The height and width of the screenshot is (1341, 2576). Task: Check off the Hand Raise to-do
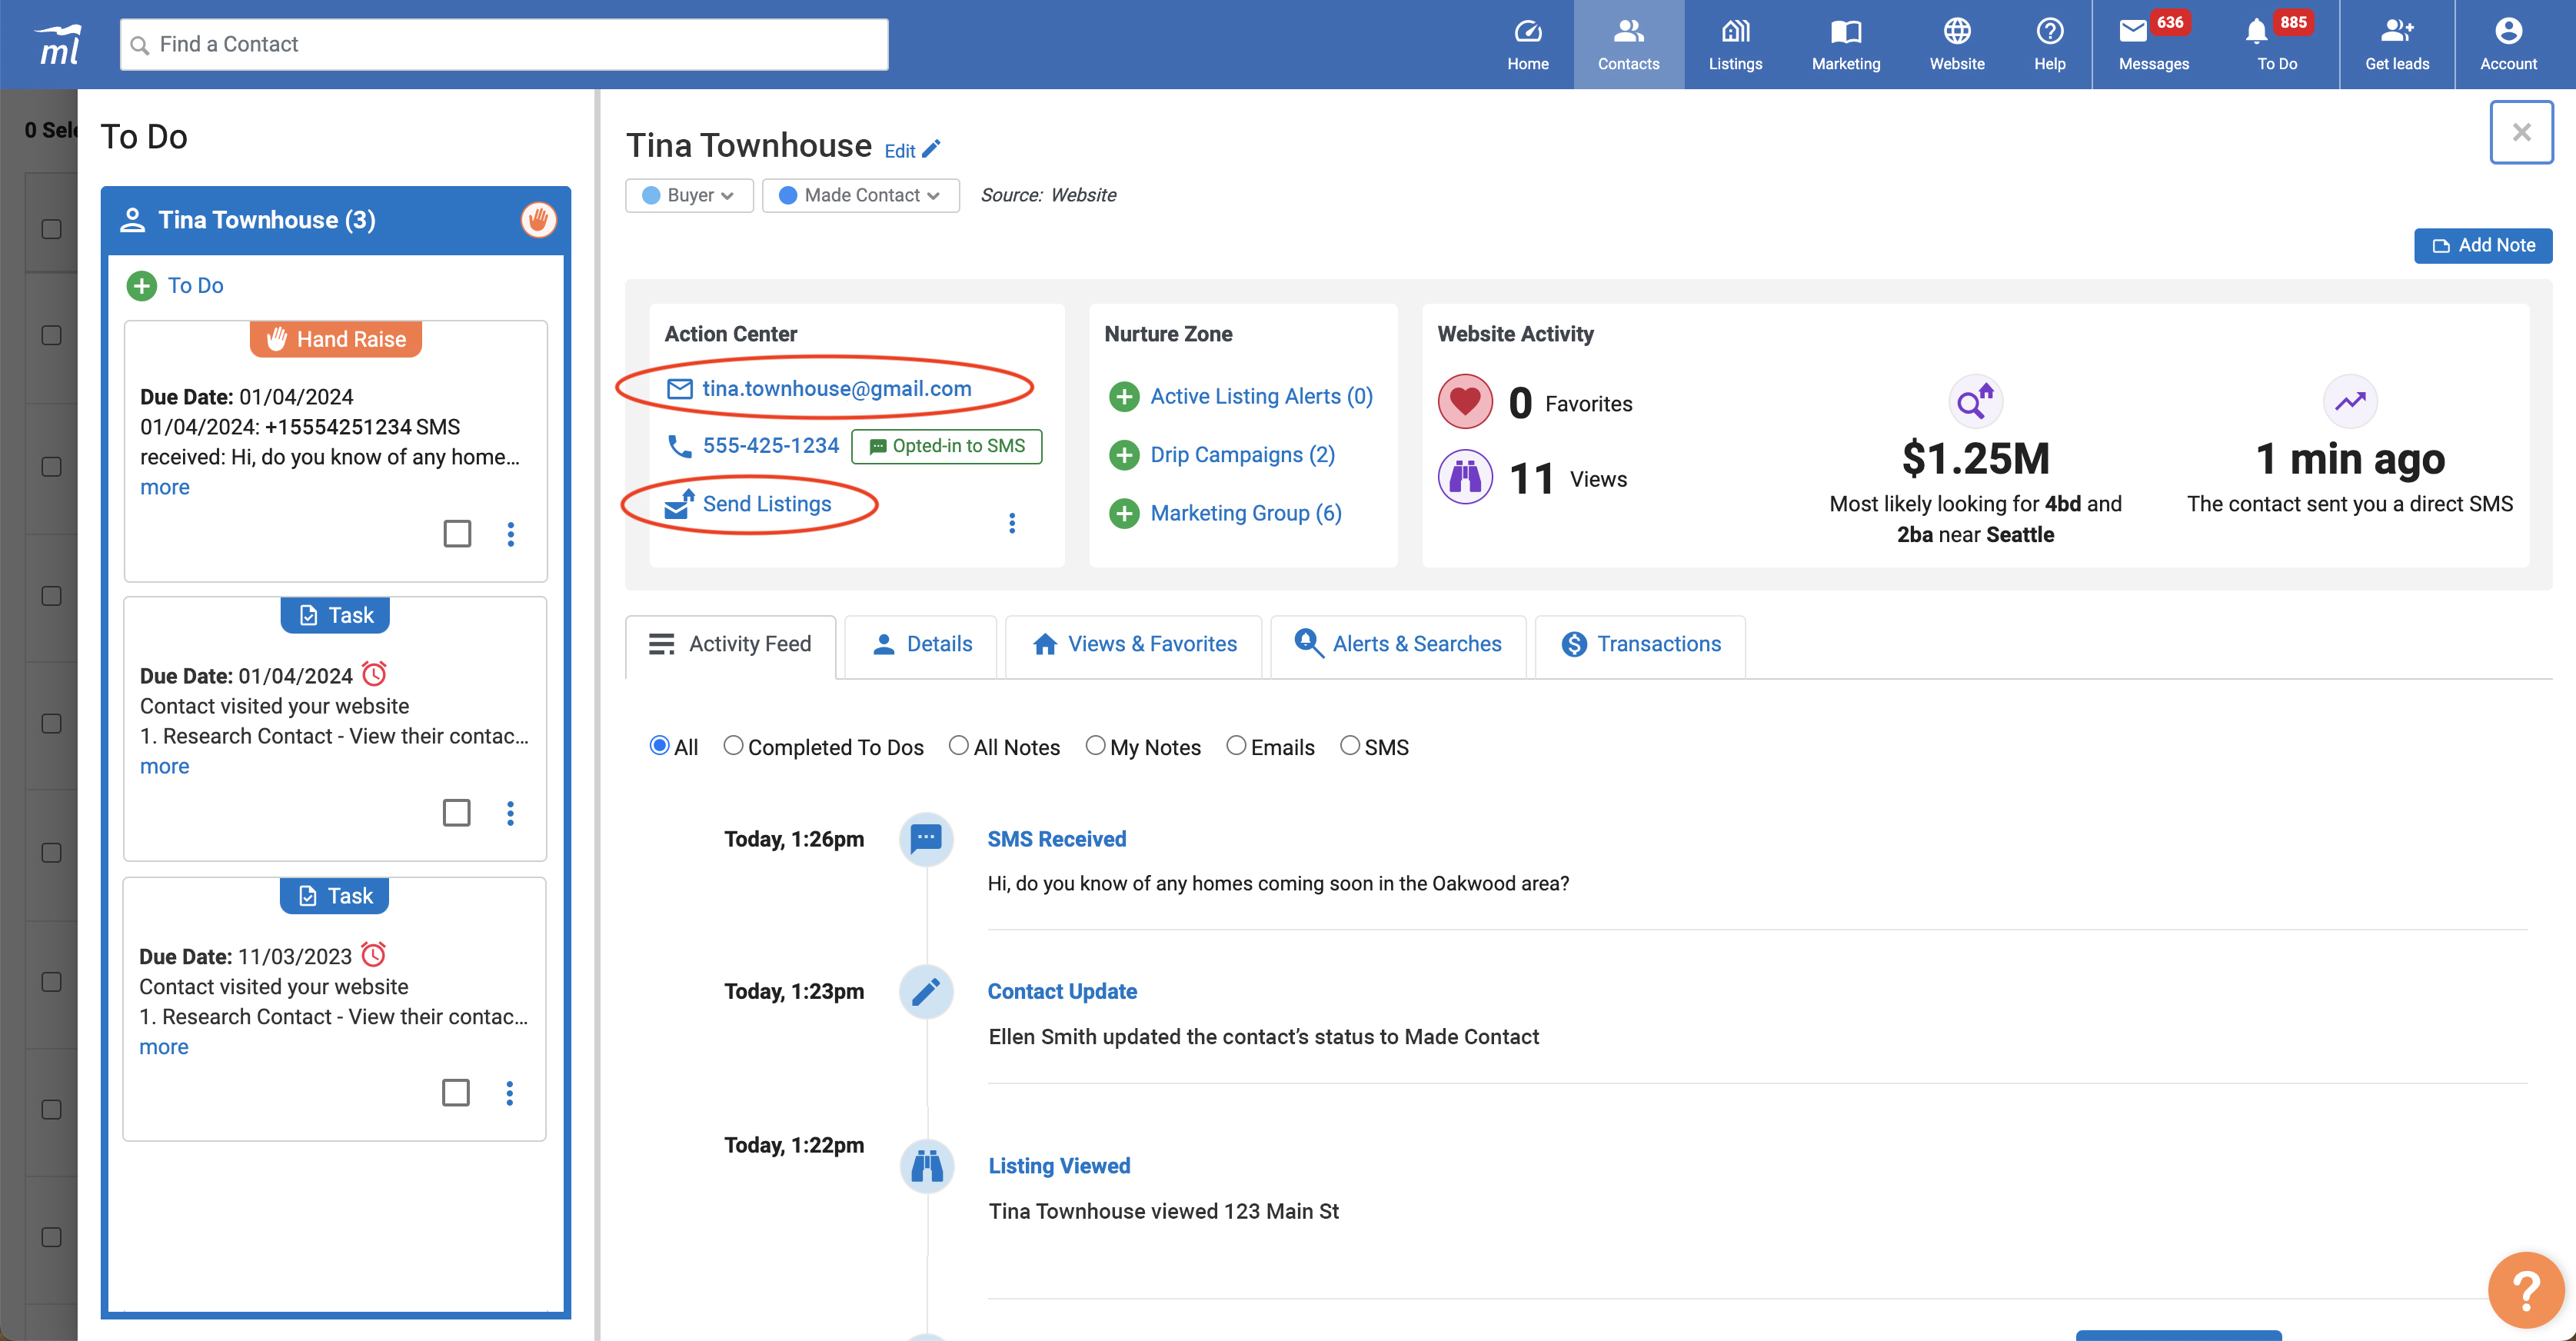457,533
